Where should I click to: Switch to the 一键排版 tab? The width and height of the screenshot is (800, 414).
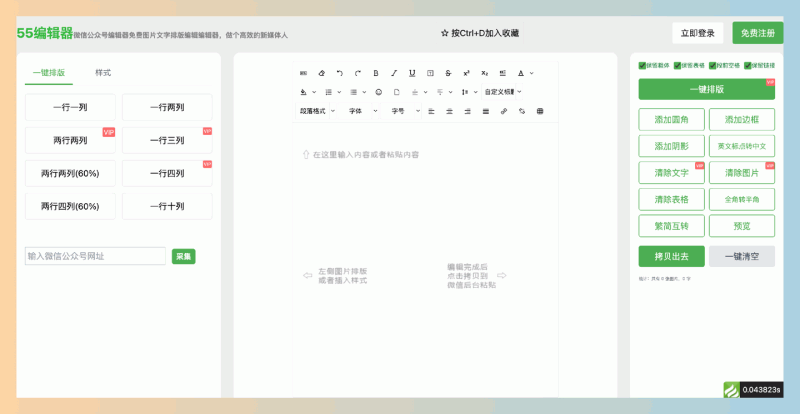pyautogui.click(x=49, y=73)
